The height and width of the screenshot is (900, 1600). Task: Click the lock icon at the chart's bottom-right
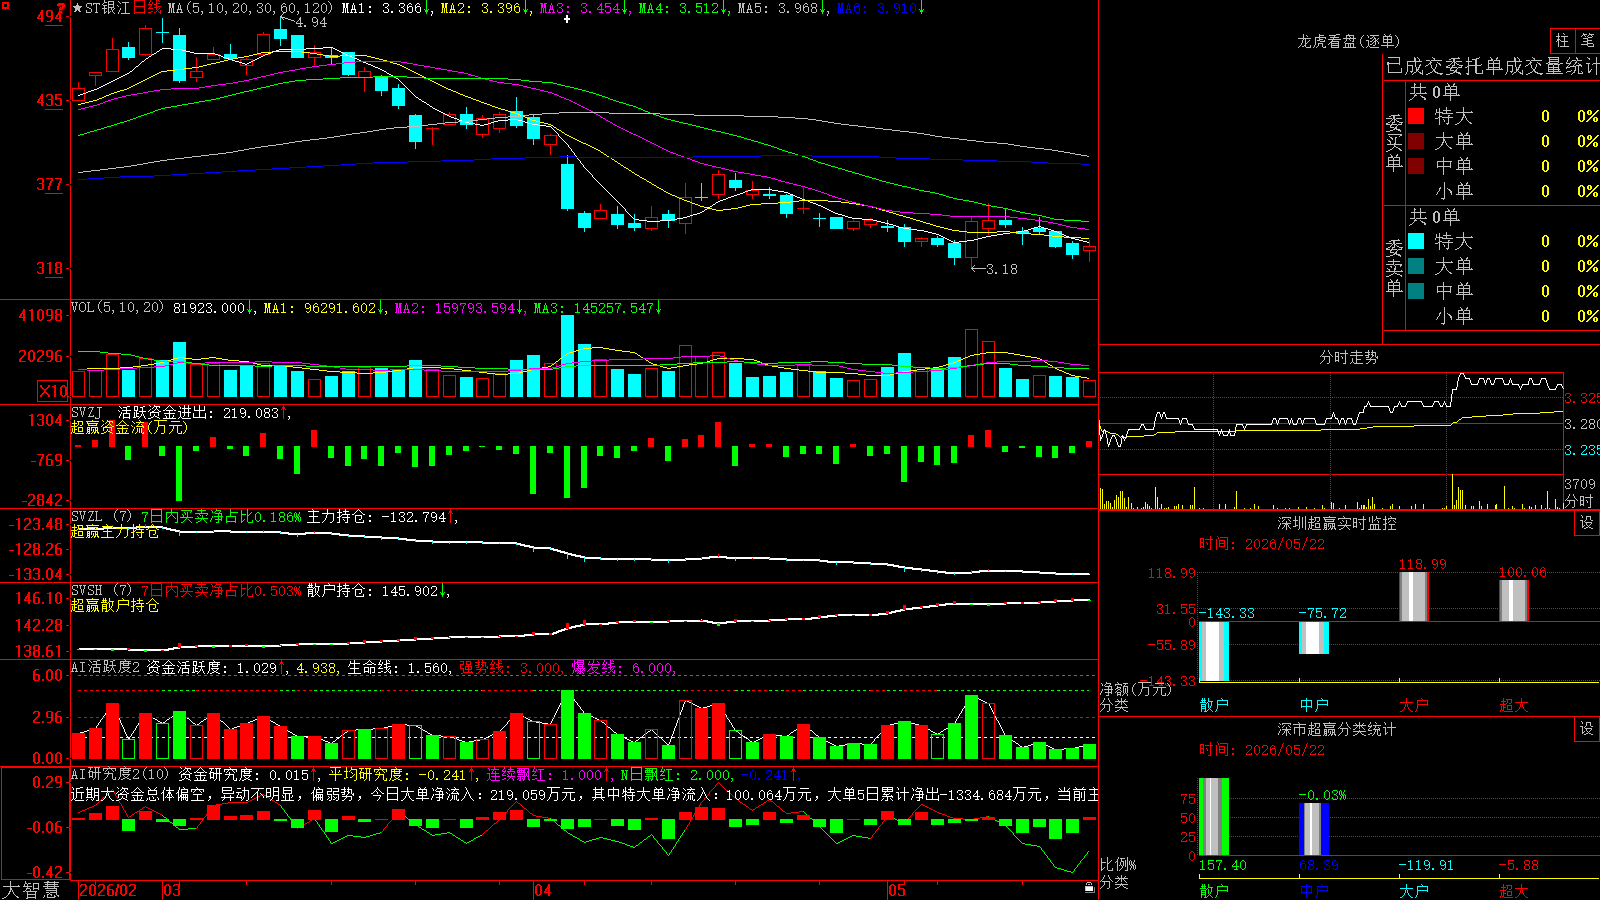1089,888
